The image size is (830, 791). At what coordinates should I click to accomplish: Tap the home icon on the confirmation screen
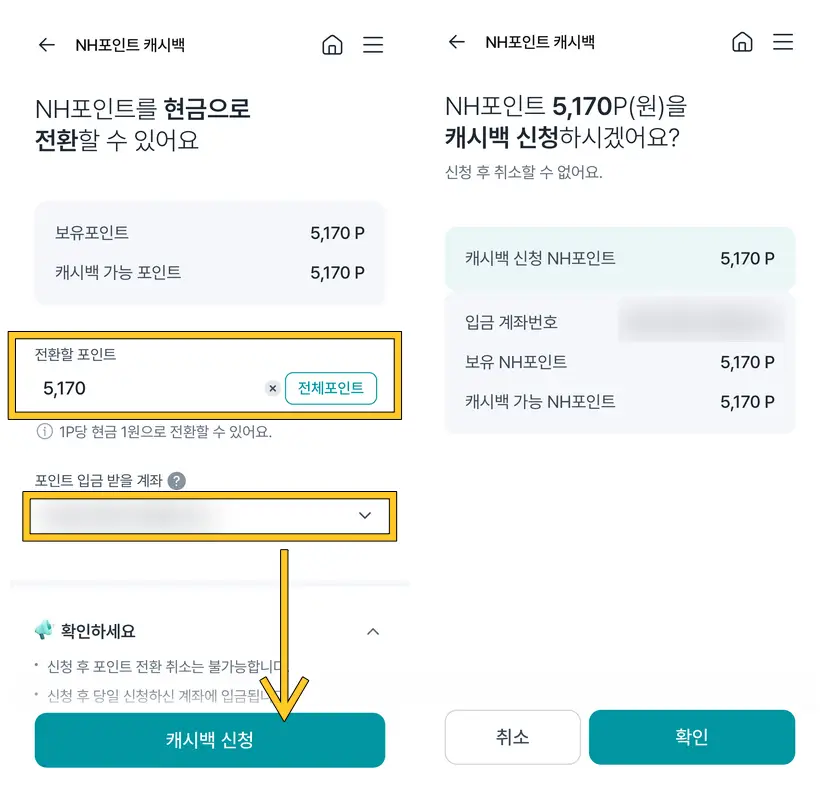tap(743, 42)
